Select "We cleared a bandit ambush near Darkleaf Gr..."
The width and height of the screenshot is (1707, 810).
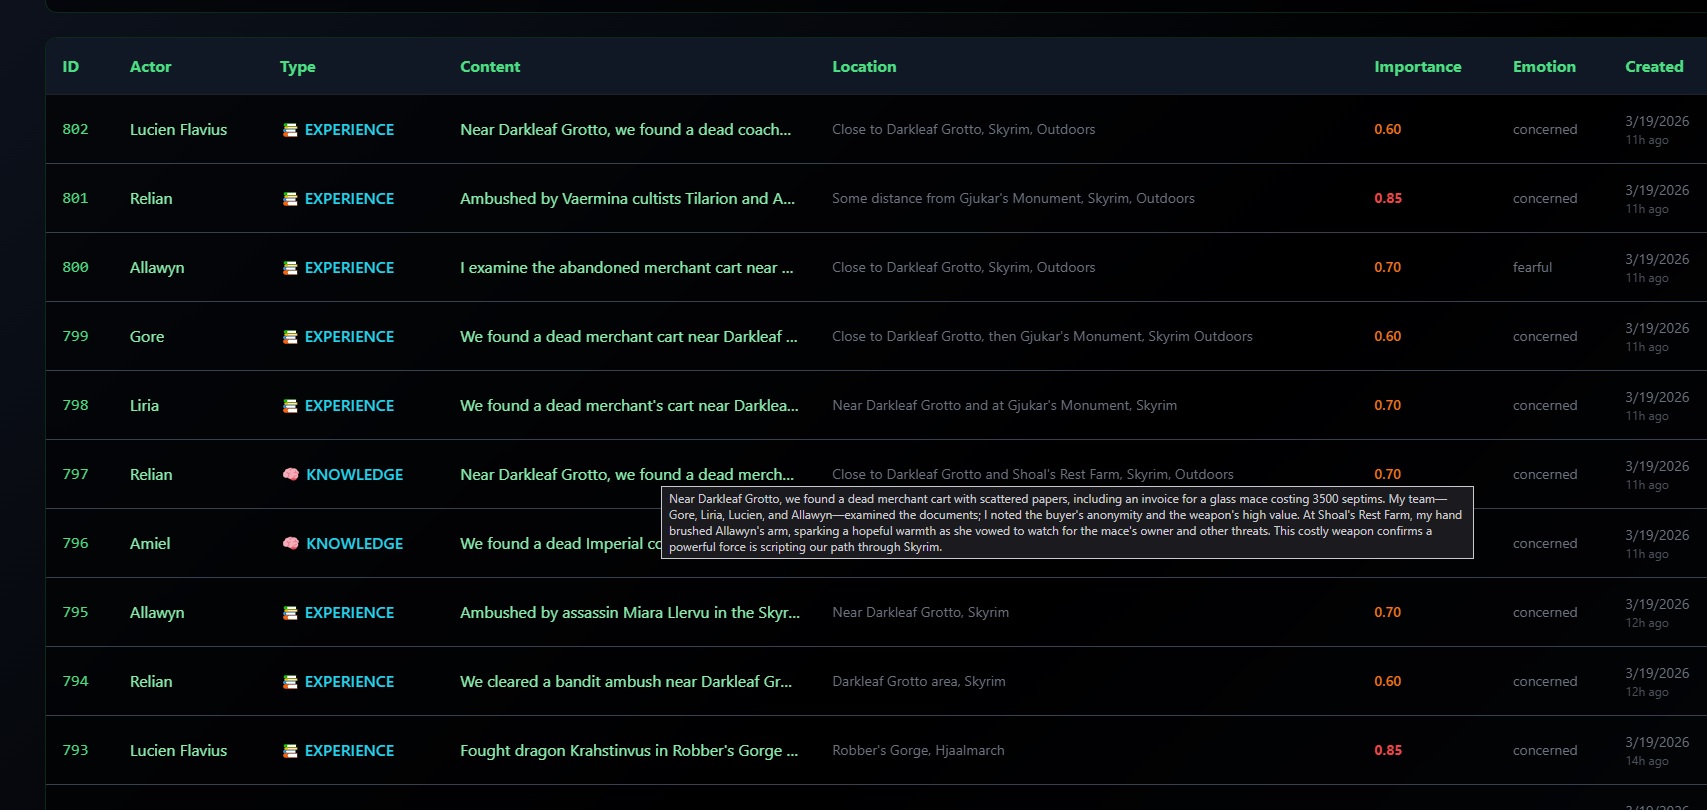point(626,682)
